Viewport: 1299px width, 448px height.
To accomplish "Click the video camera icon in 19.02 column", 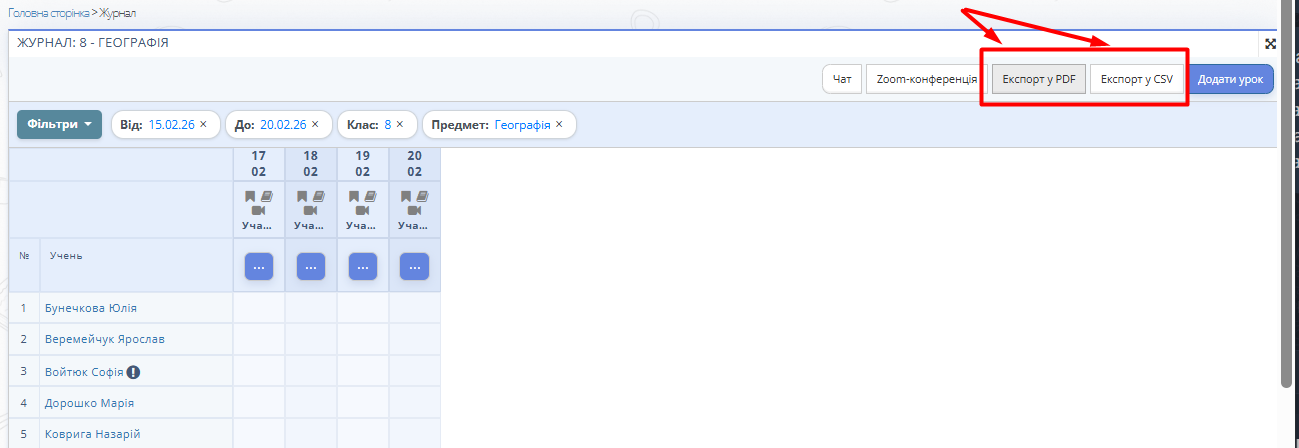I will pyautogui.click(x=362, y=211).
